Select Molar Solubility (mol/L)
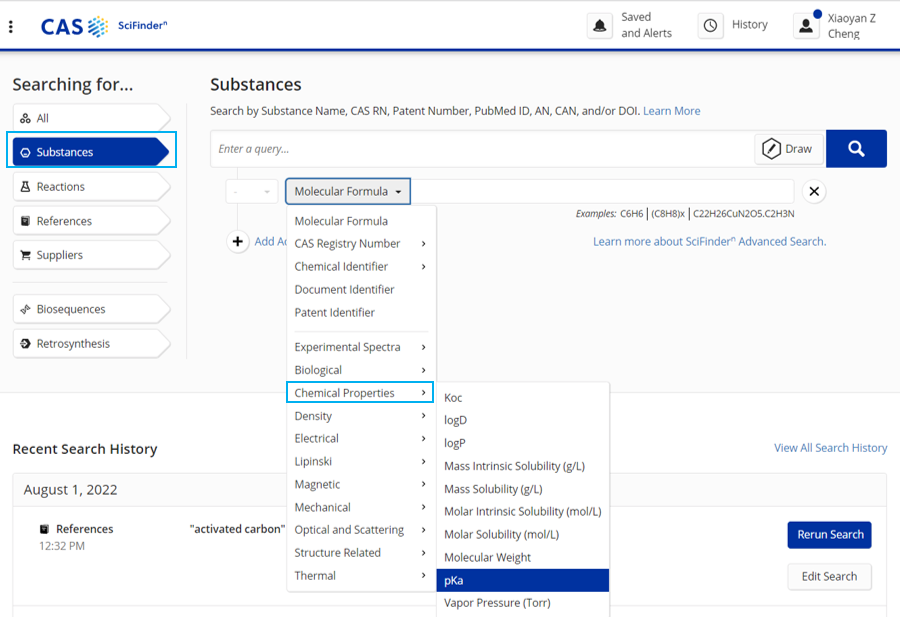This screenshot has height=617, width=900. click(x=522, y=534)
